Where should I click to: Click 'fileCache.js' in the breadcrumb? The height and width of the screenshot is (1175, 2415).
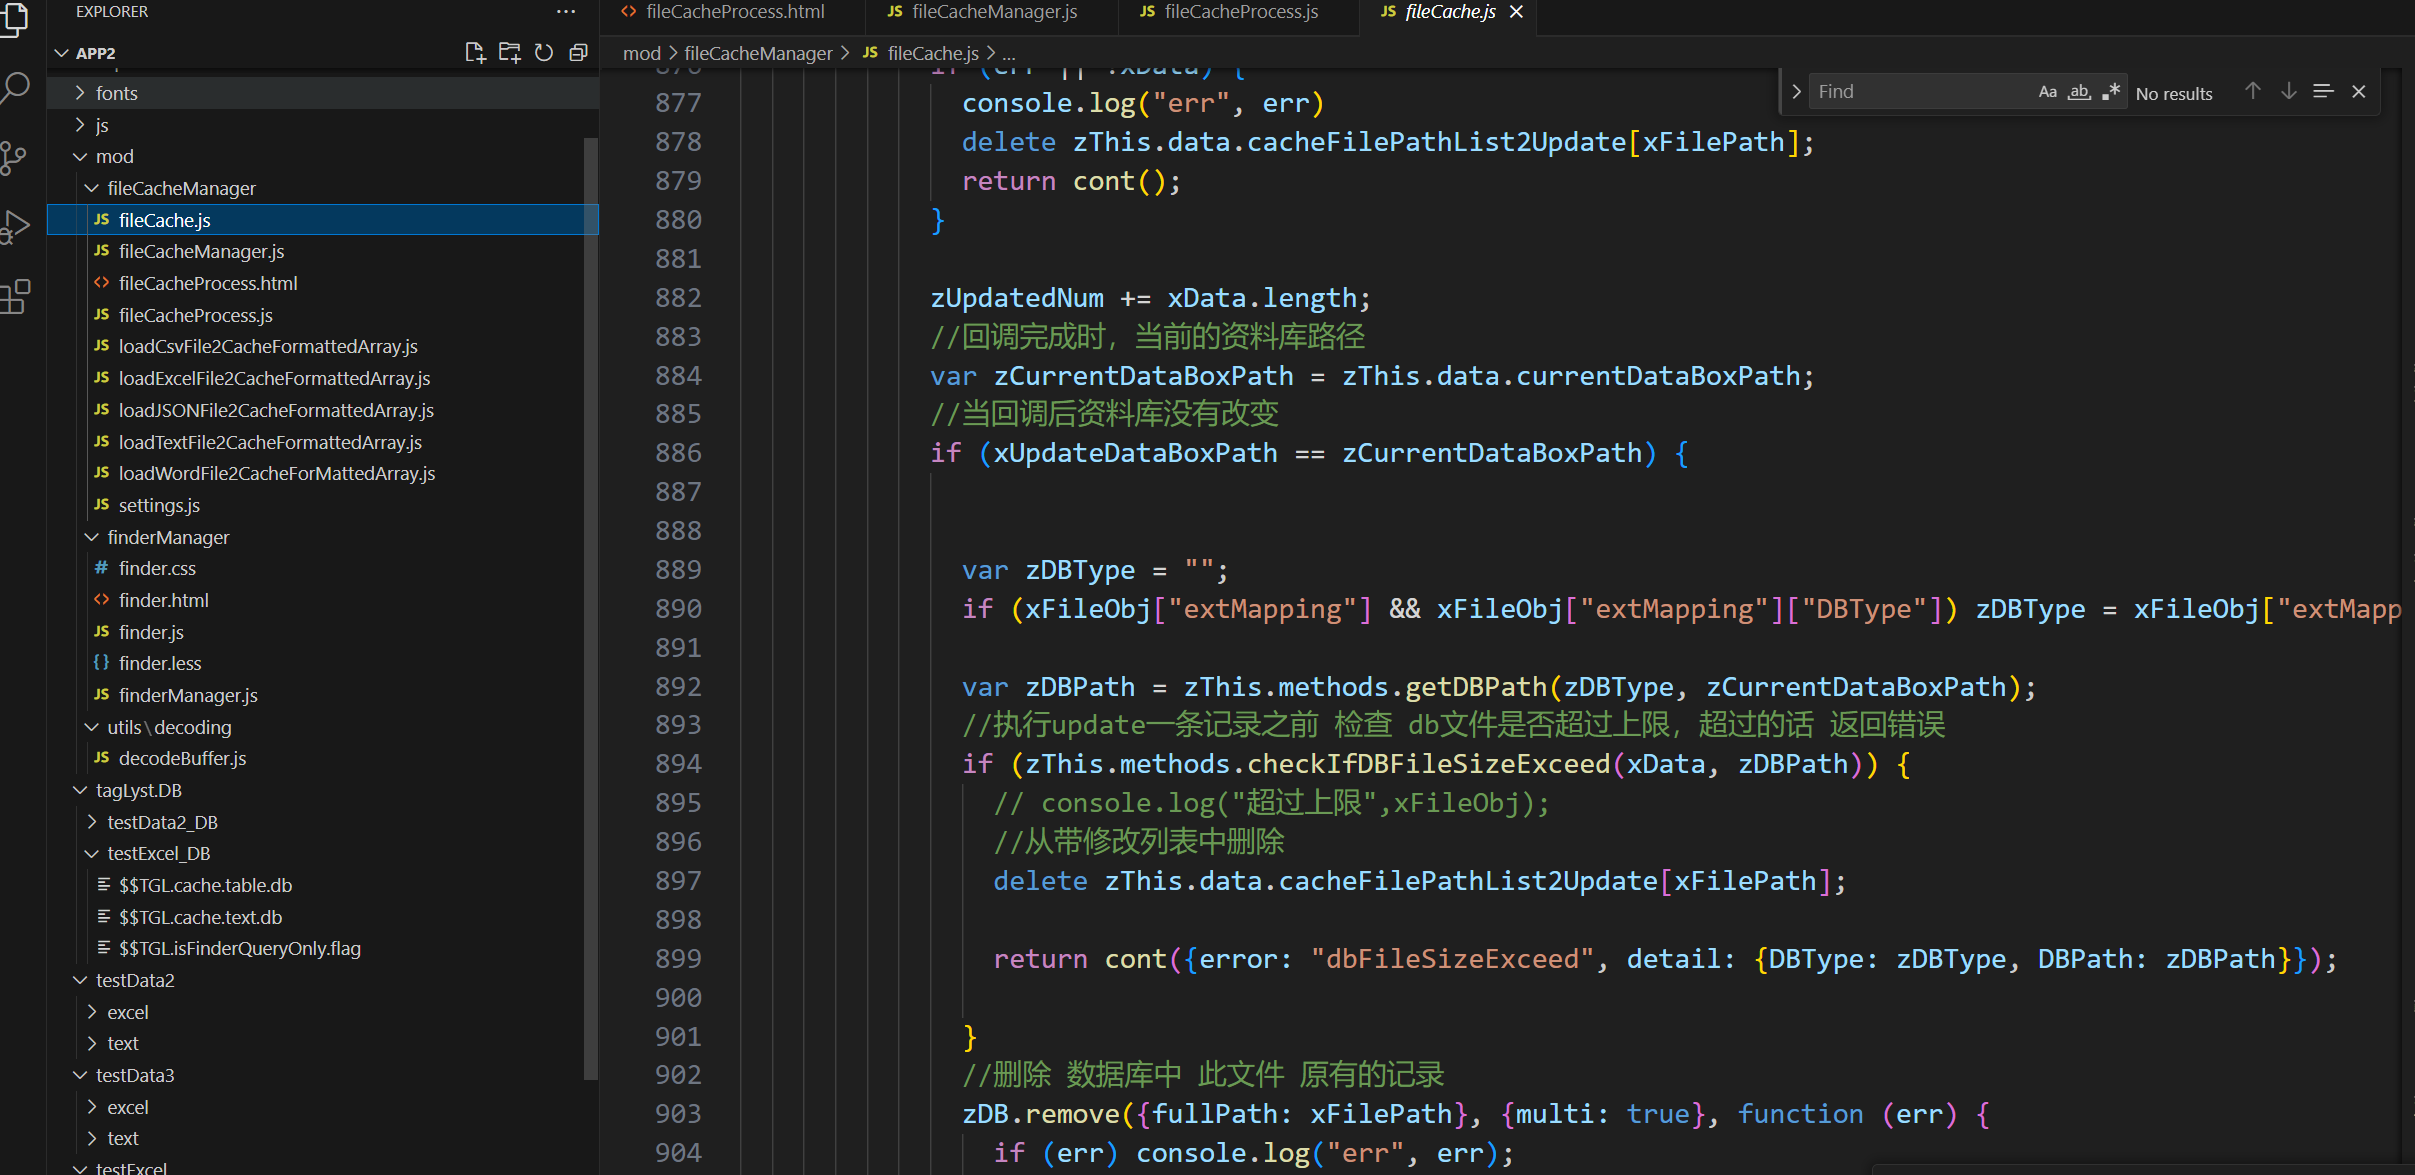tap(932, 53)
